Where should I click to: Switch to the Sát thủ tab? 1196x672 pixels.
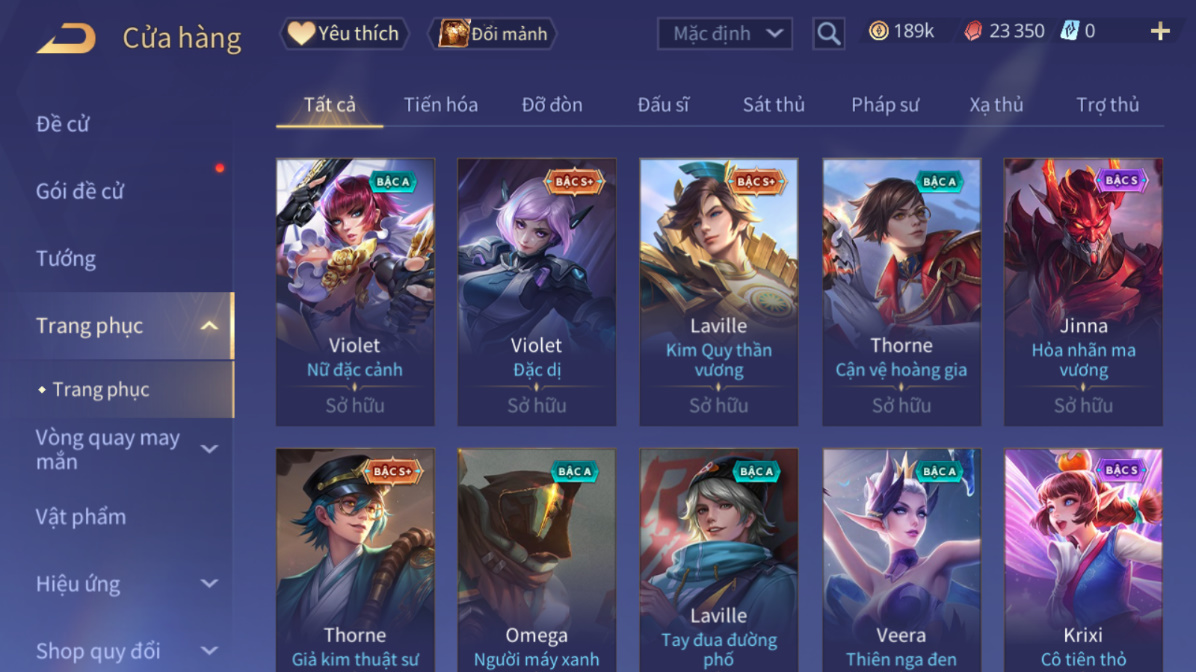click(773, 104)
